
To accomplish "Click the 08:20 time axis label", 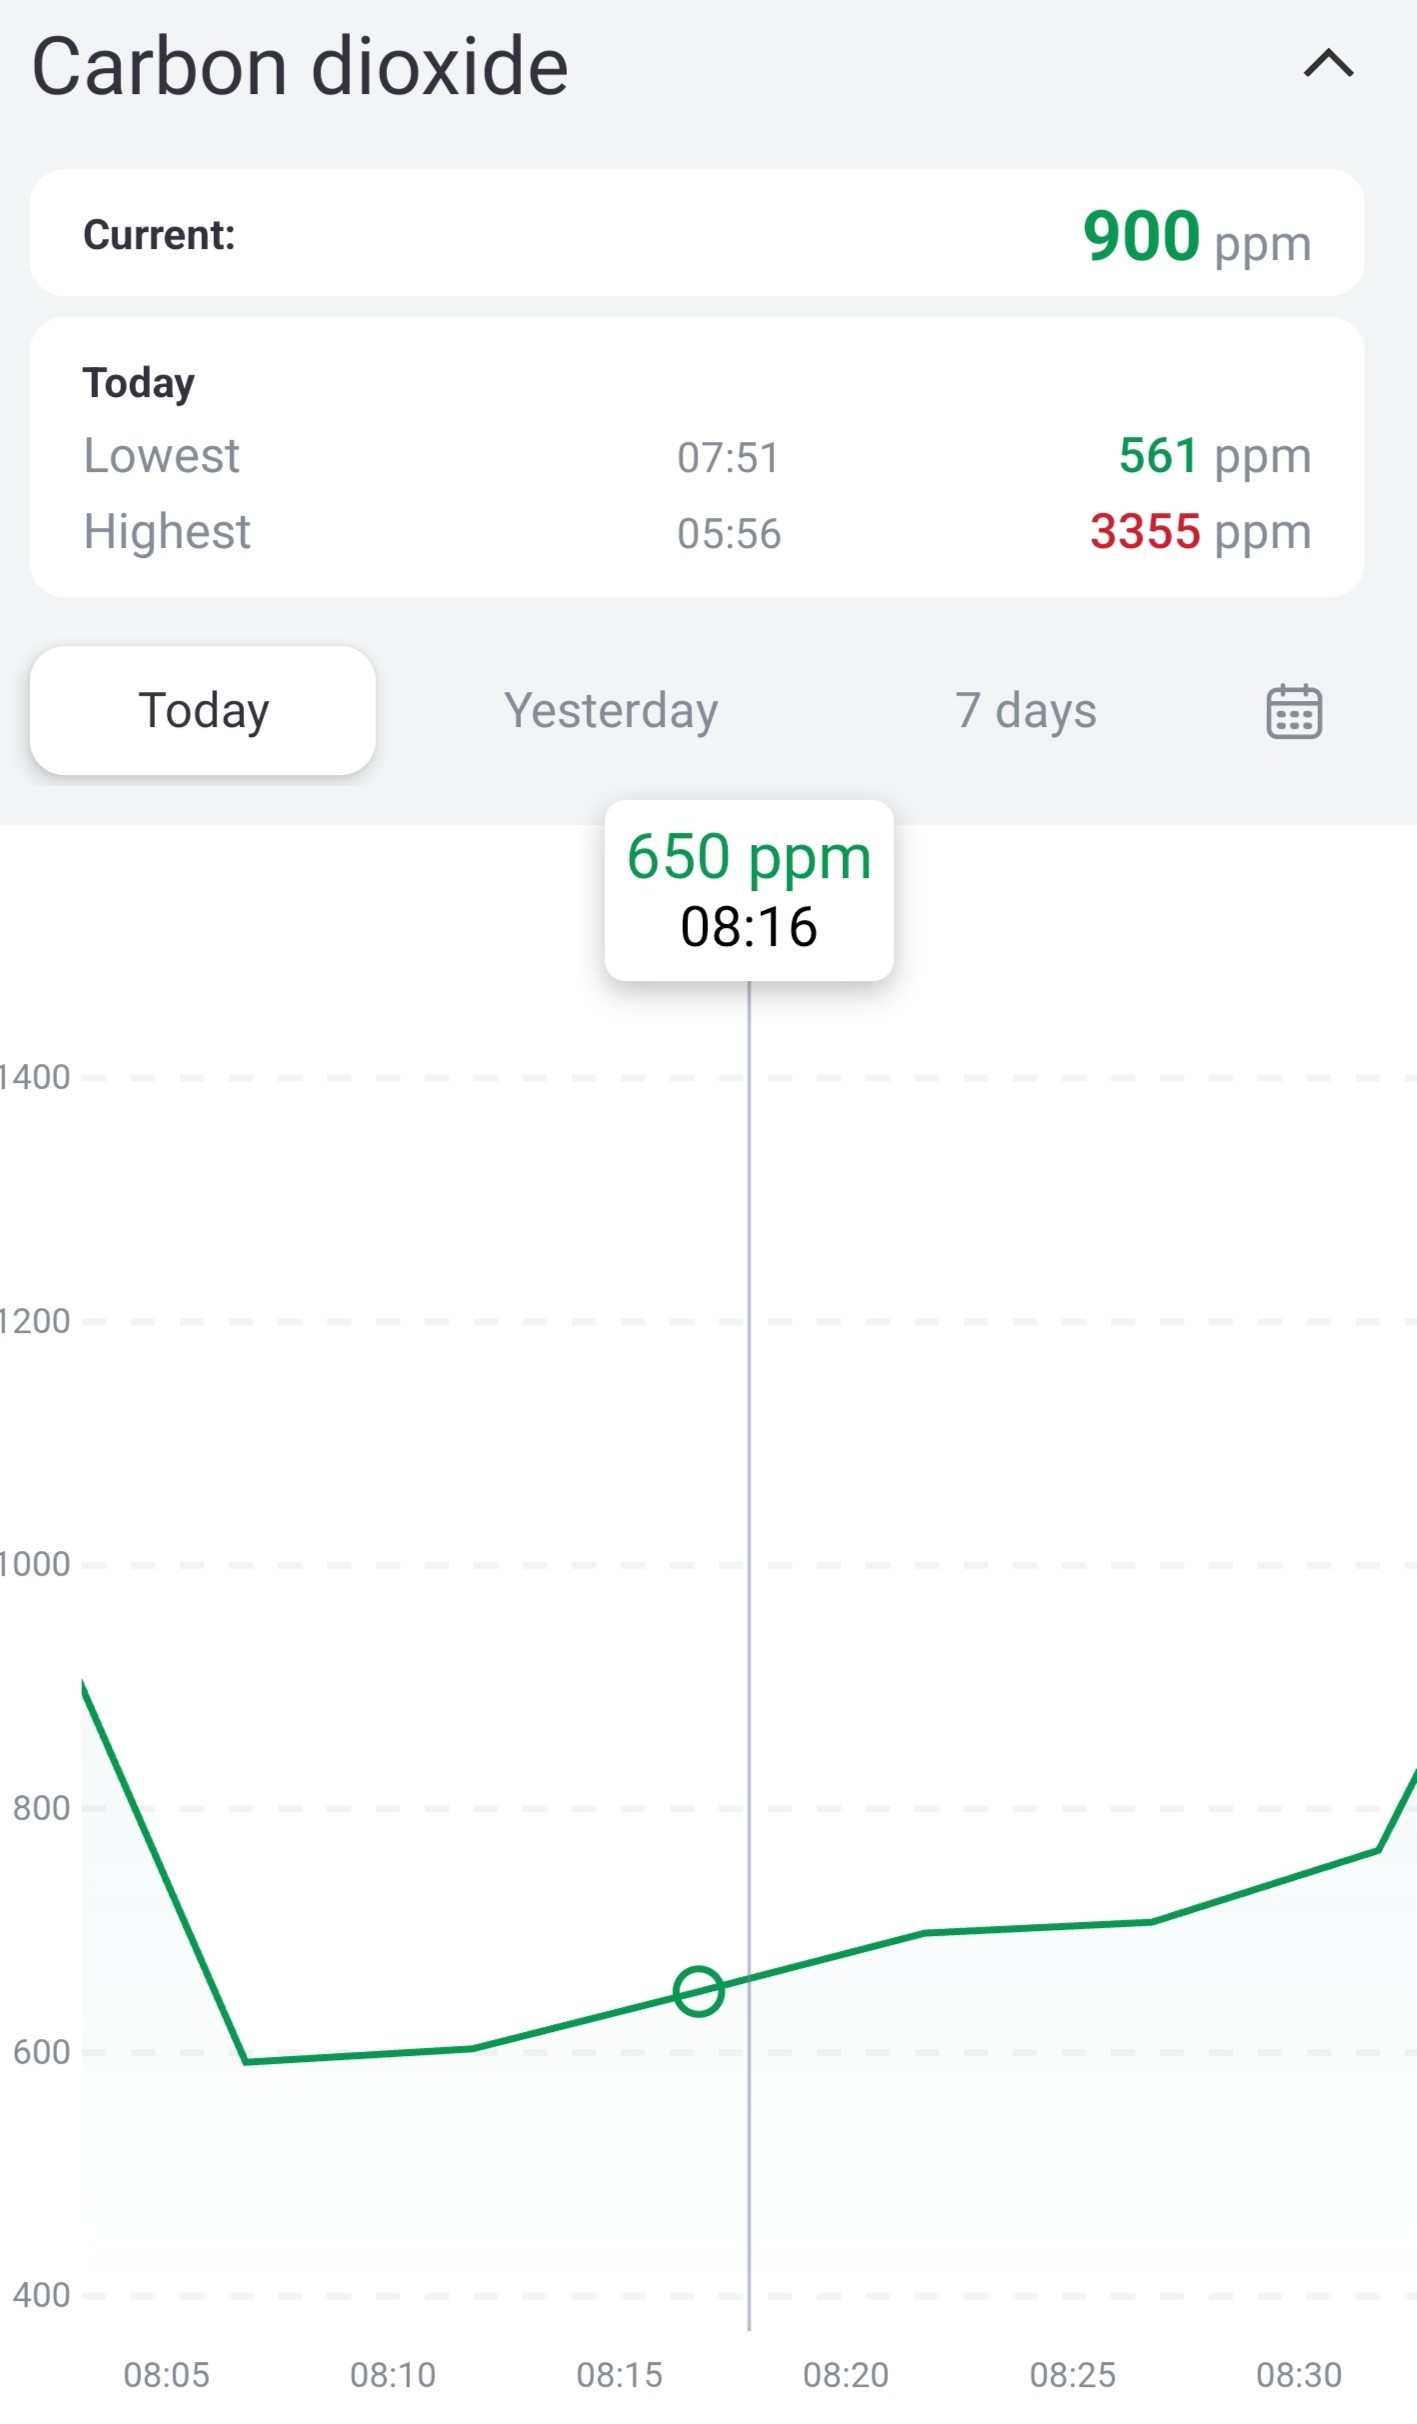I will click(x=846, y=2375).
